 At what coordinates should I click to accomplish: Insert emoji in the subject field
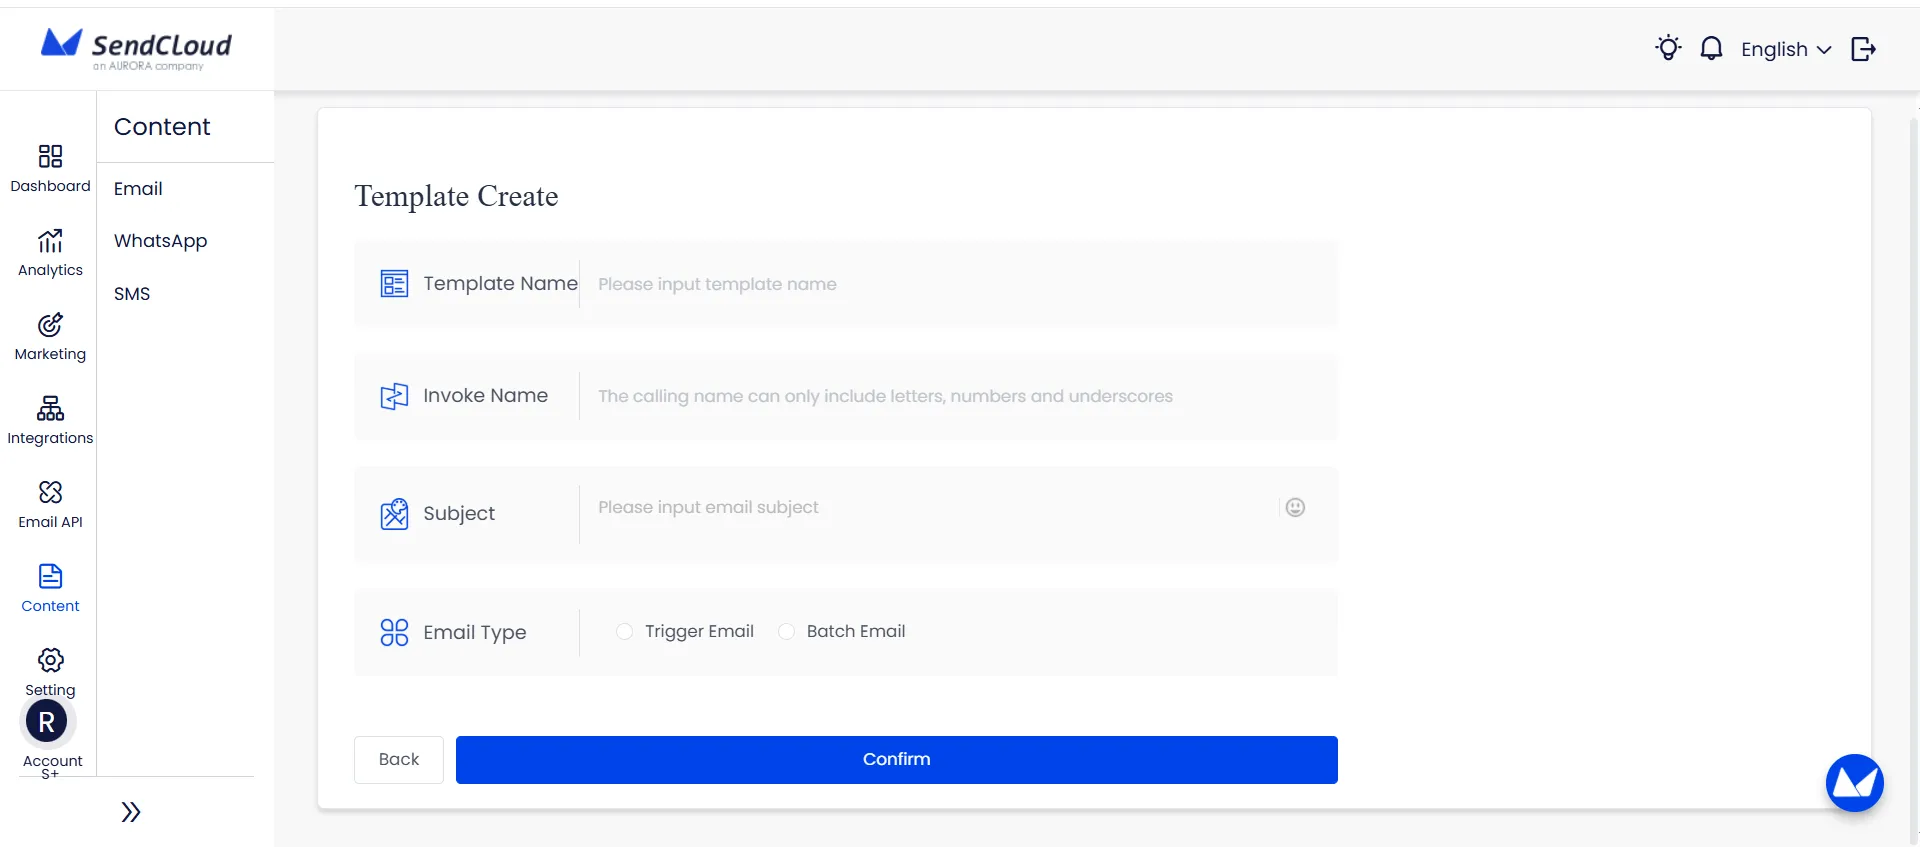(1295, 508)
